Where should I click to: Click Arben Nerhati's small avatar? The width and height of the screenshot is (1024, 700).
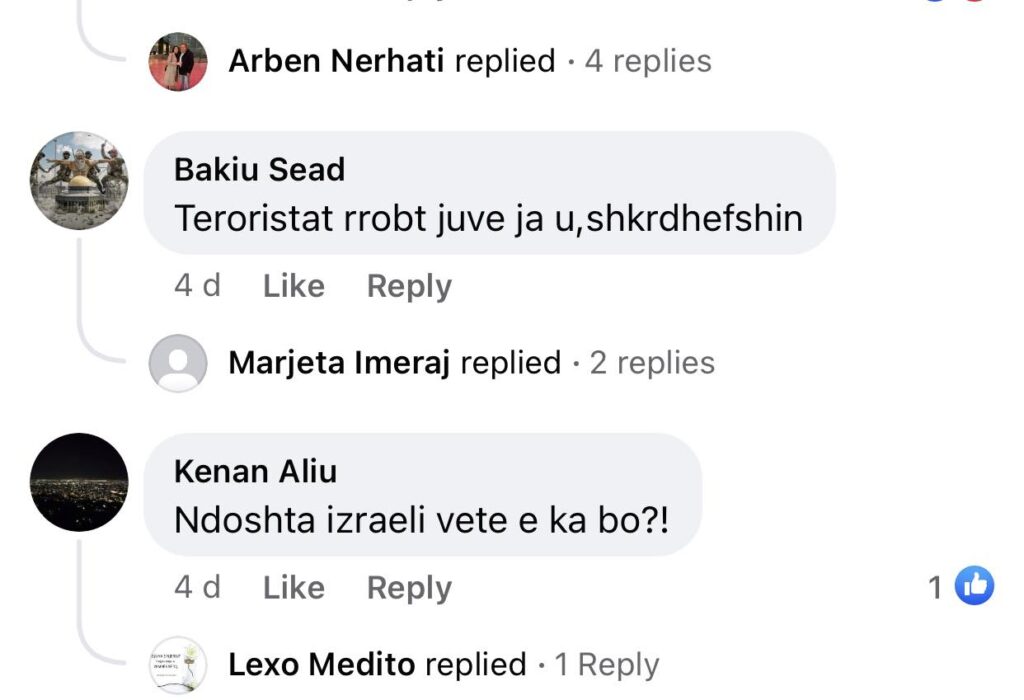(x=178, y=61)
